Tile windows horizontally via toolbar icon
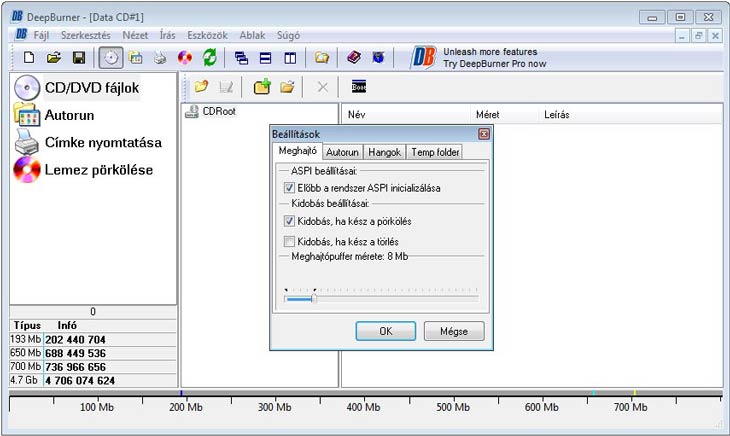The width and height of the screenshot is (730, 436). 265,58
